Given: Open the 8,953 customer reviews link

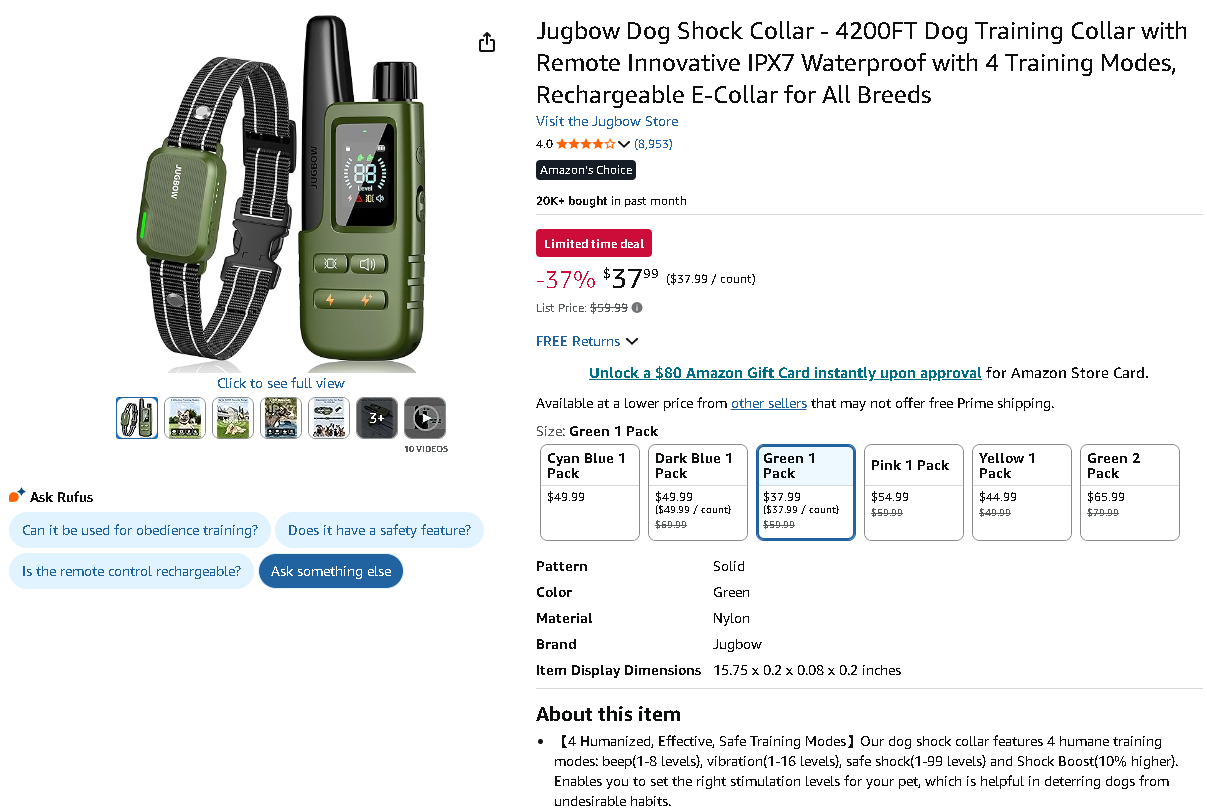Looking at the screenshot, I should tap(654, 144).
